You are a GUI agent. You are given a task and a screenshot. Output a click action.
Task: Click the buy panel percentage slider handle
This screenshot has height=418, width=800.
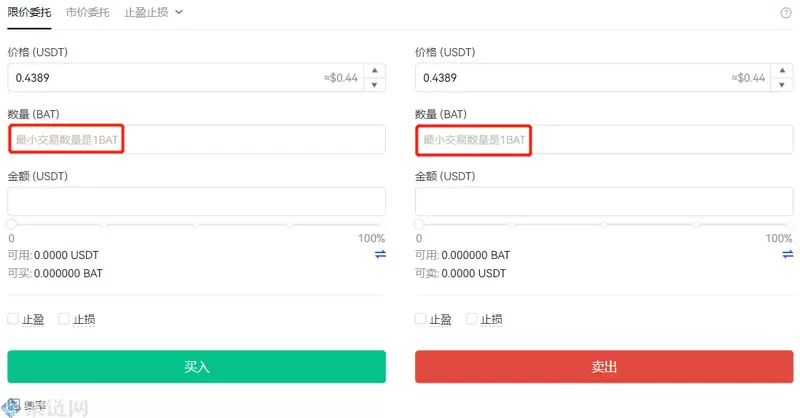(x=12, y=224)
